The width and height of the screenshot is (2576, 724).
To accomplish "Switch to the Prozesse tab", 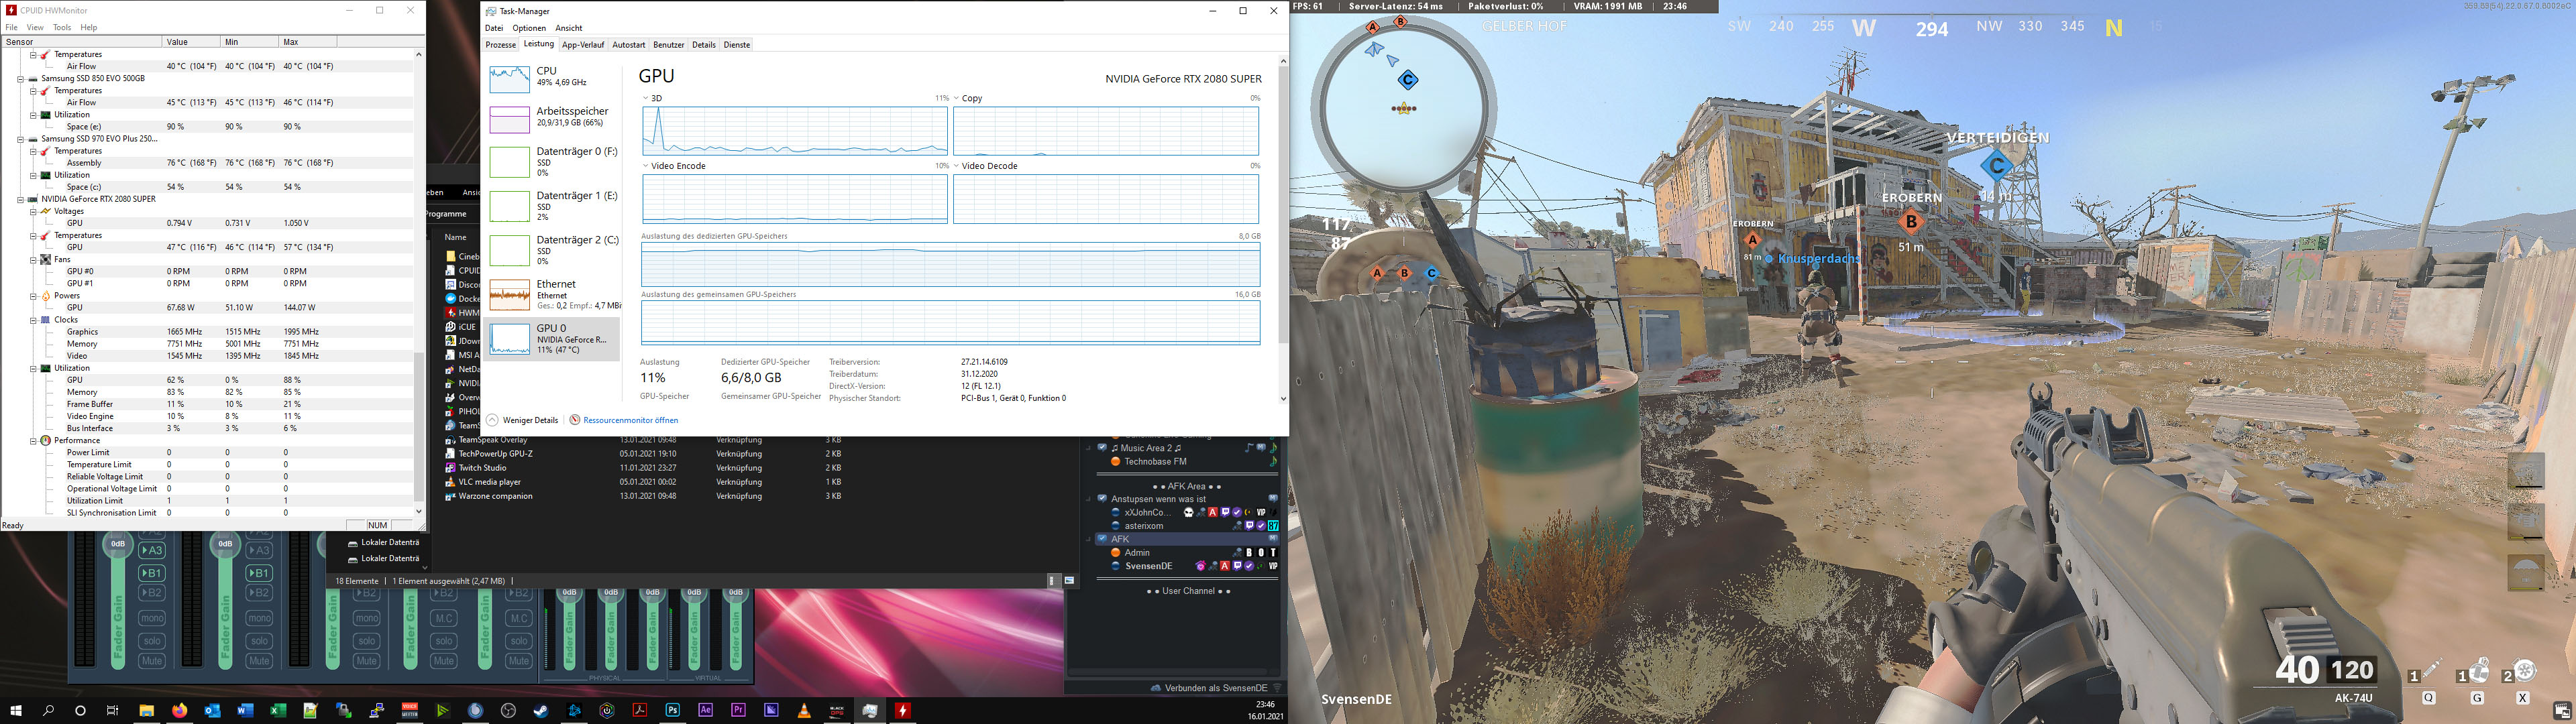I will click(500, 45).
